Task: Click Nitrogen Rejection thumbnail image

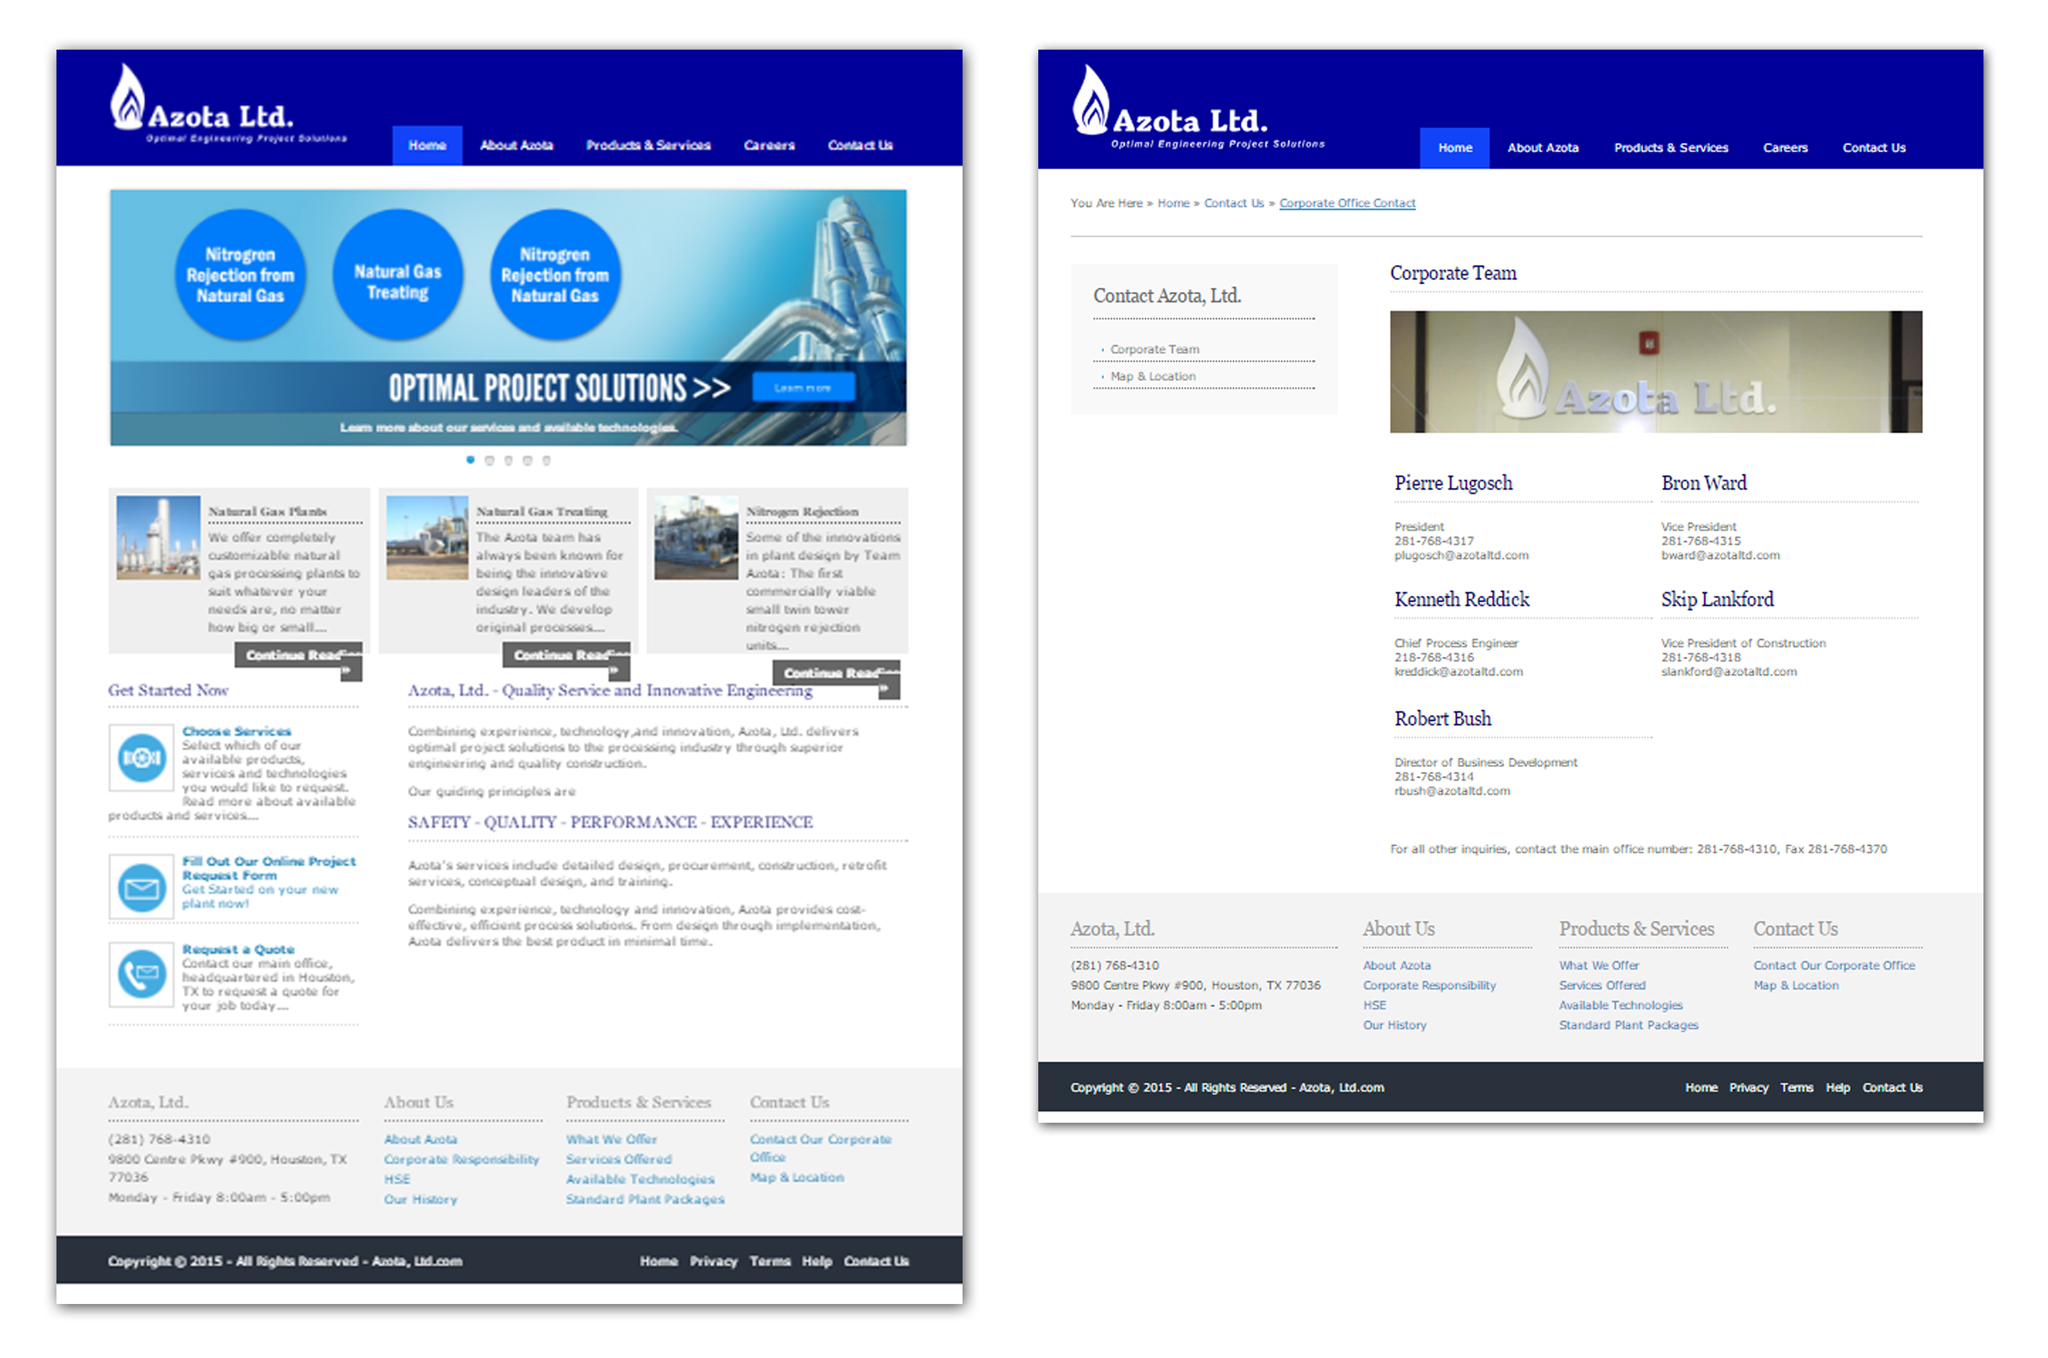Action: pos(695,538)
